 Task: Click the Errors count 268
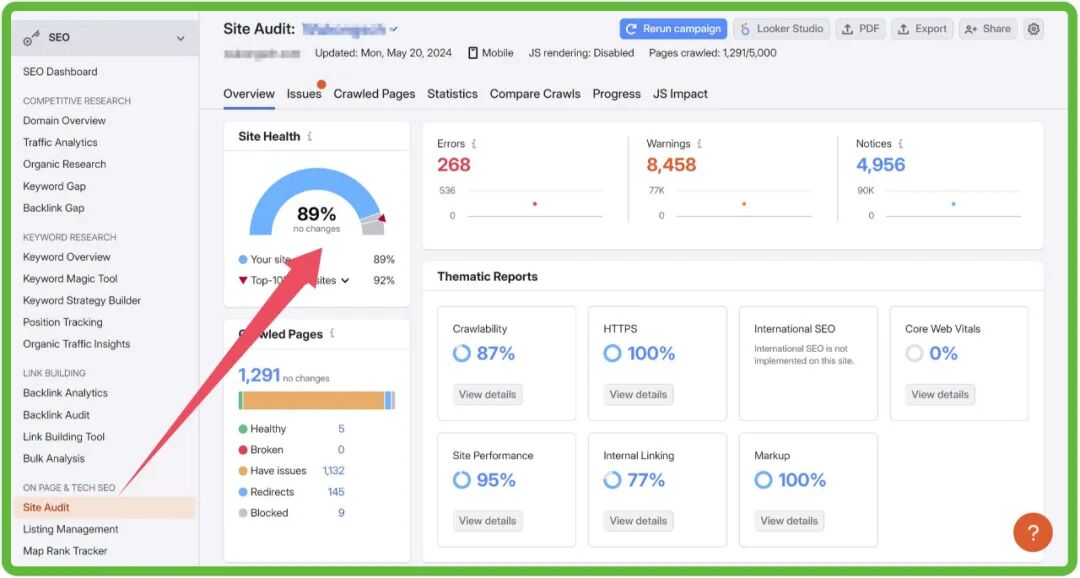(453, 165)
